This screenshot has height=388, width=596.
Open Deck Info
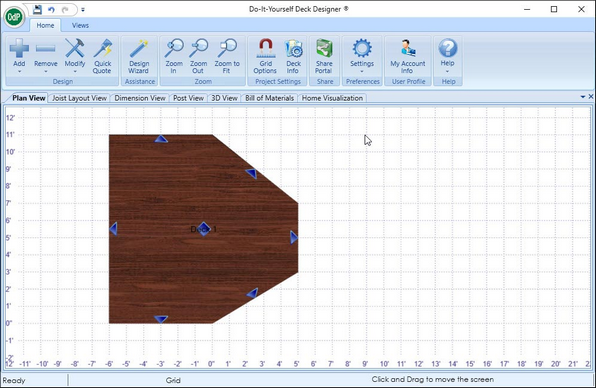(x=293, y=56)
